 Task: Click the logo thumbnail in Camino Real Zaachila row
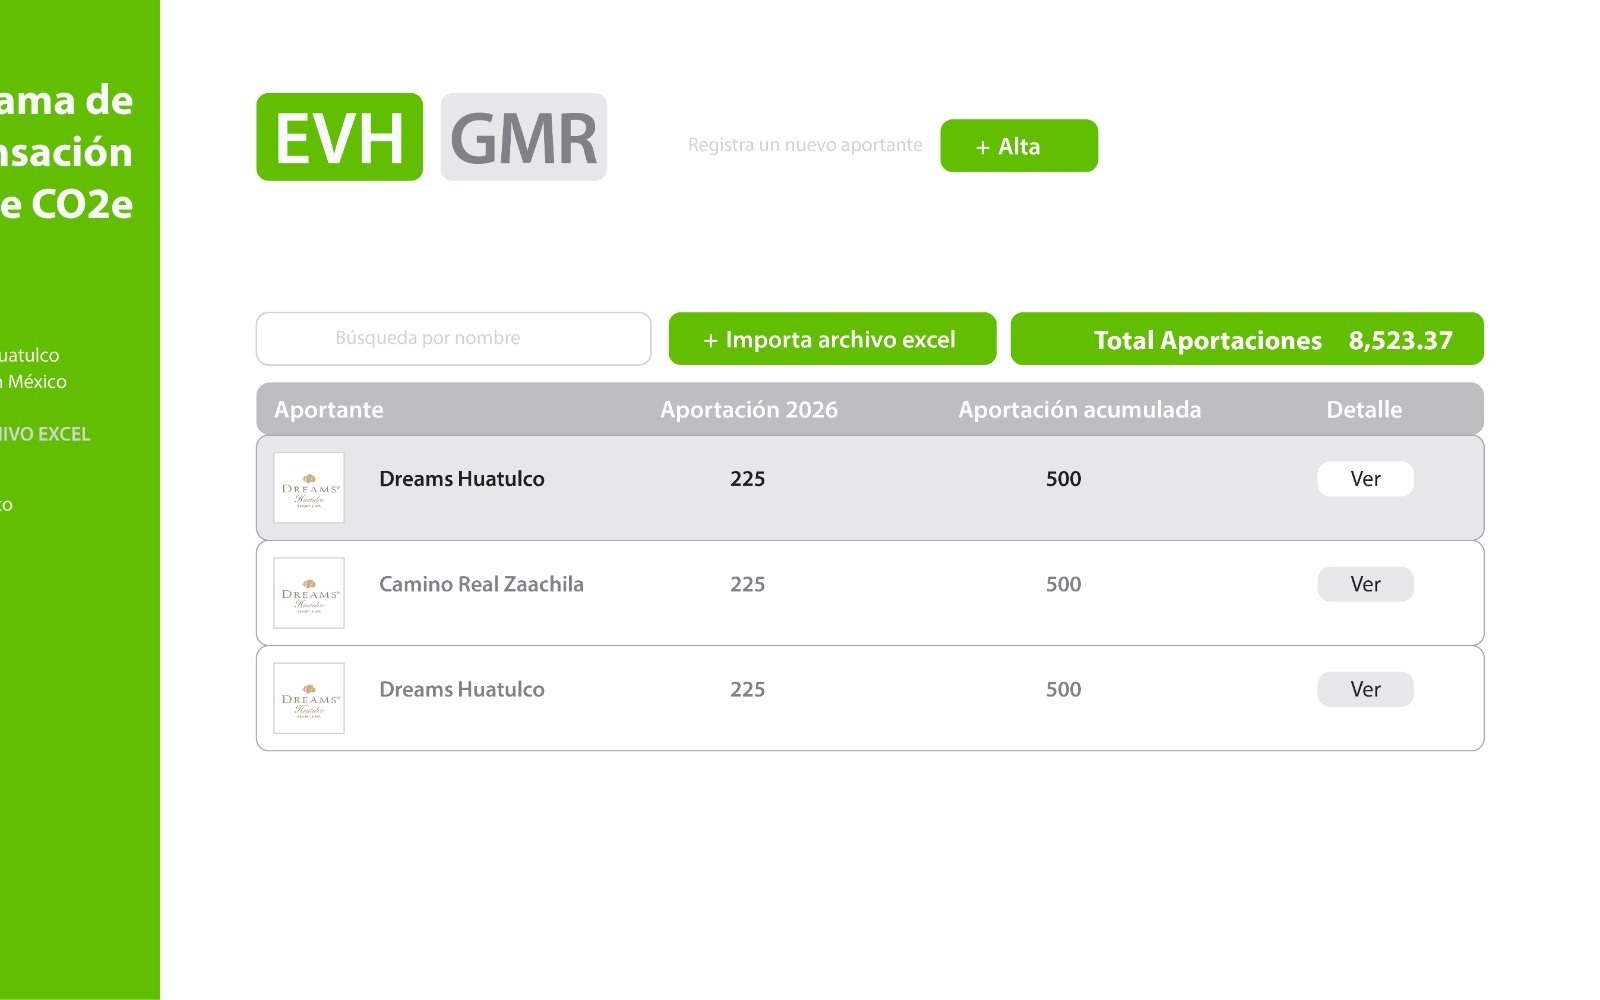point(309,593)
